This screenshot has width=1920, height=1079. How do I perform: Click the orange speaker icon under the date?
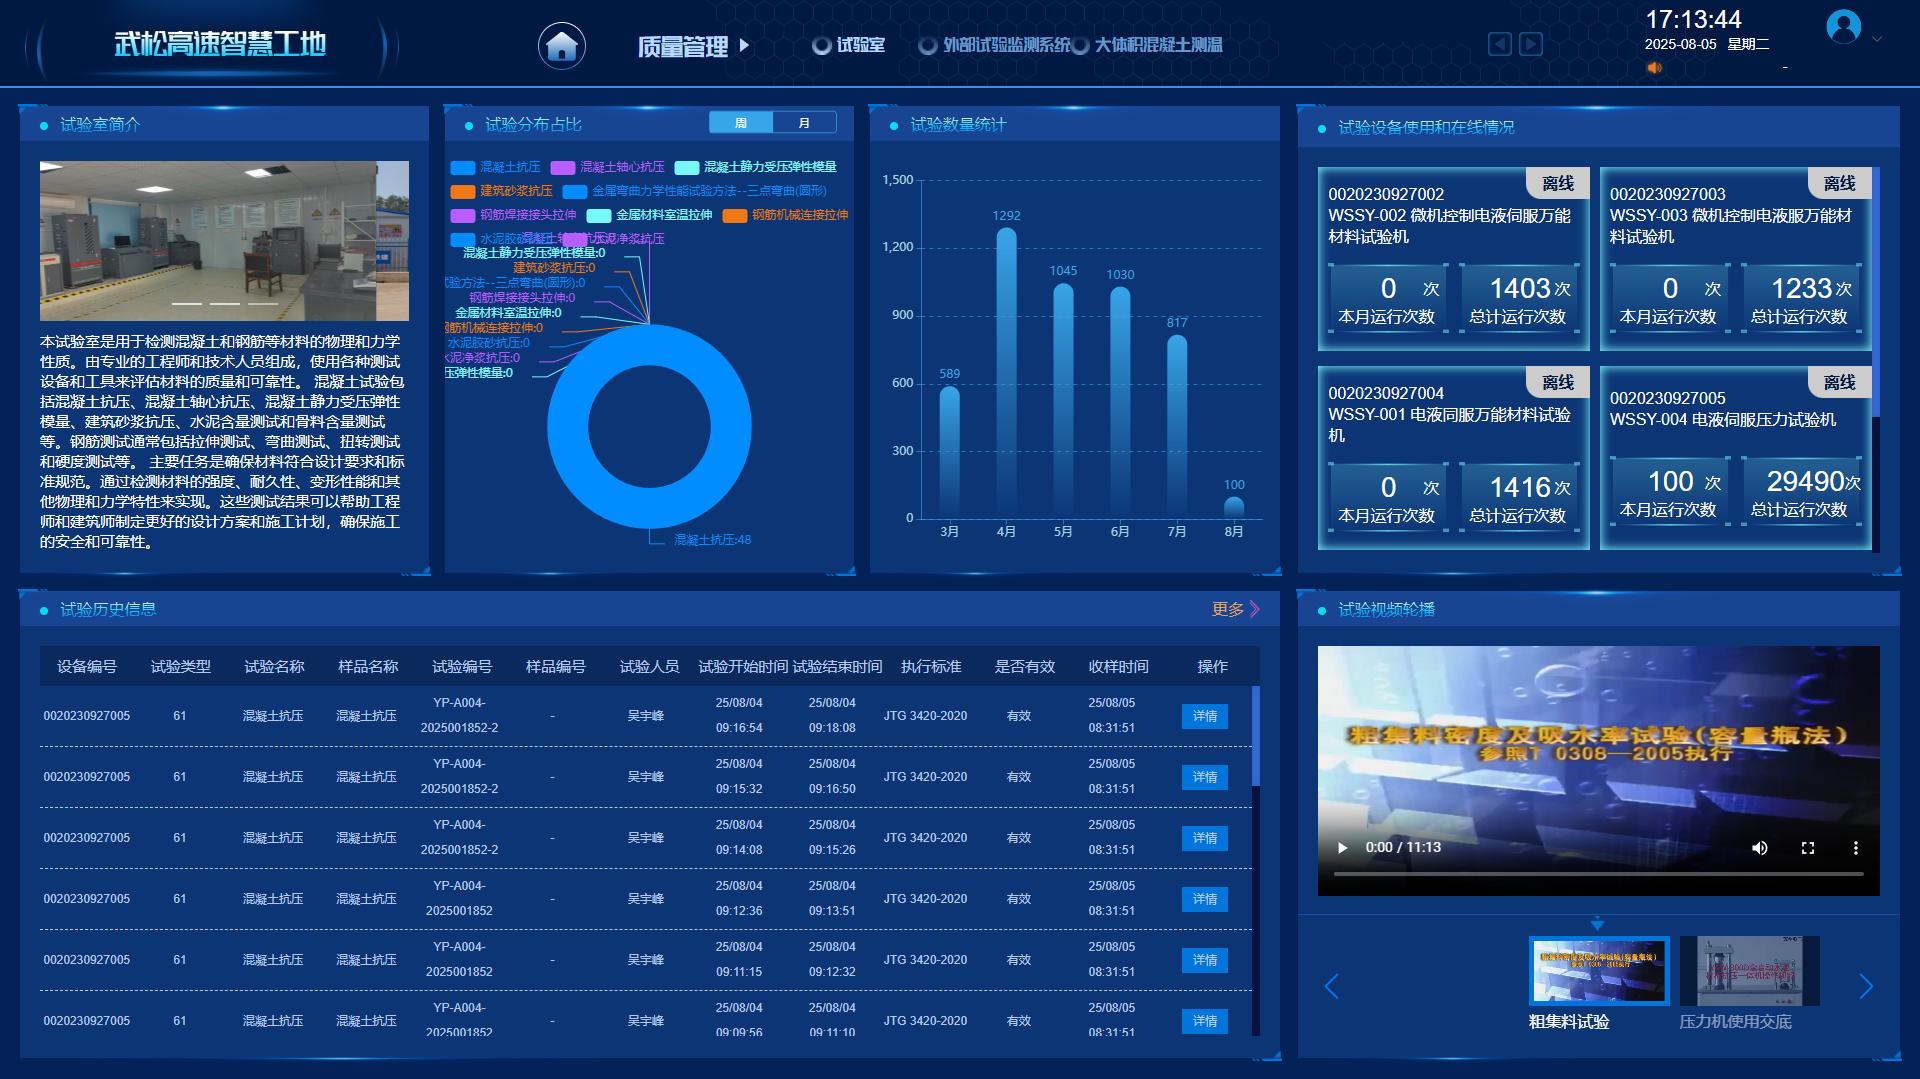(1654, 68)
